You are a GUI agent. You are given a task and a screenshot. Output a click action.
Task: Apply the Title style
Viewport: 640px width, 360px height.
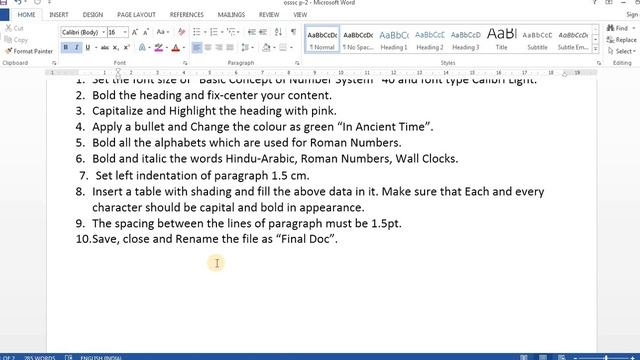[x=502, y=40]
